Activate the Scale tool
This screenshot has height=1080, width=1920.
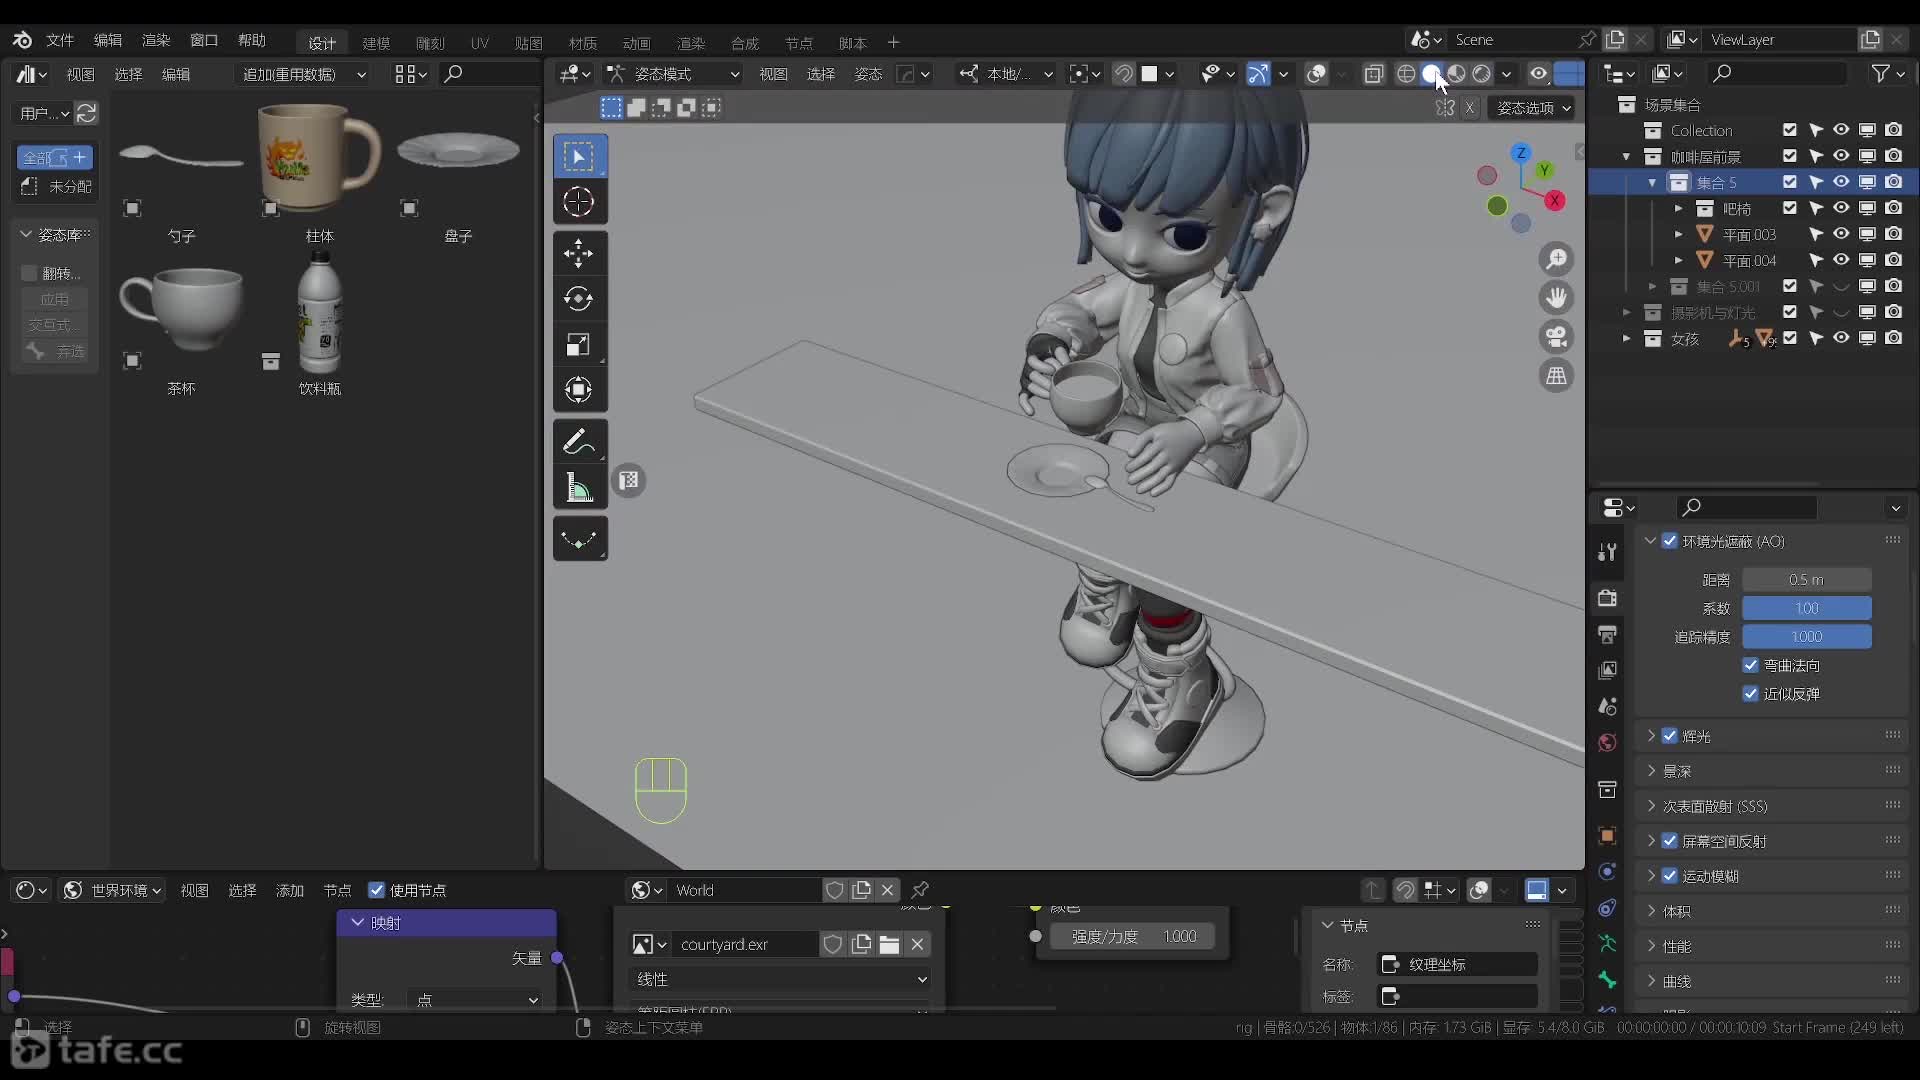click(579, 345)
